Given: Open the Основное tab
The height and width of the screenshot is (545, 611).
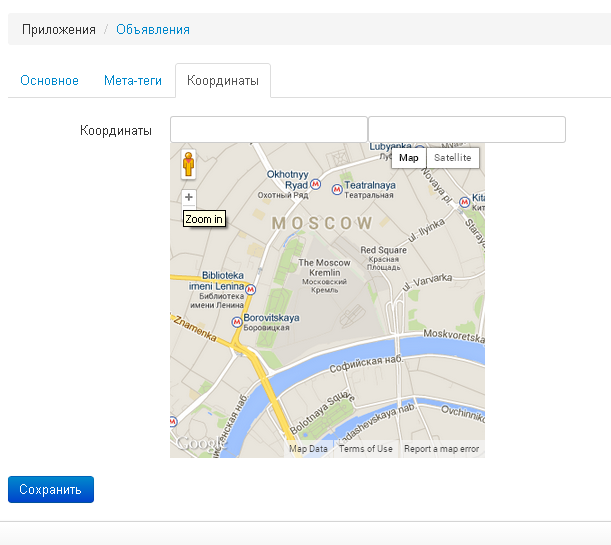Looking at the screenshot, I should point(49,81).
